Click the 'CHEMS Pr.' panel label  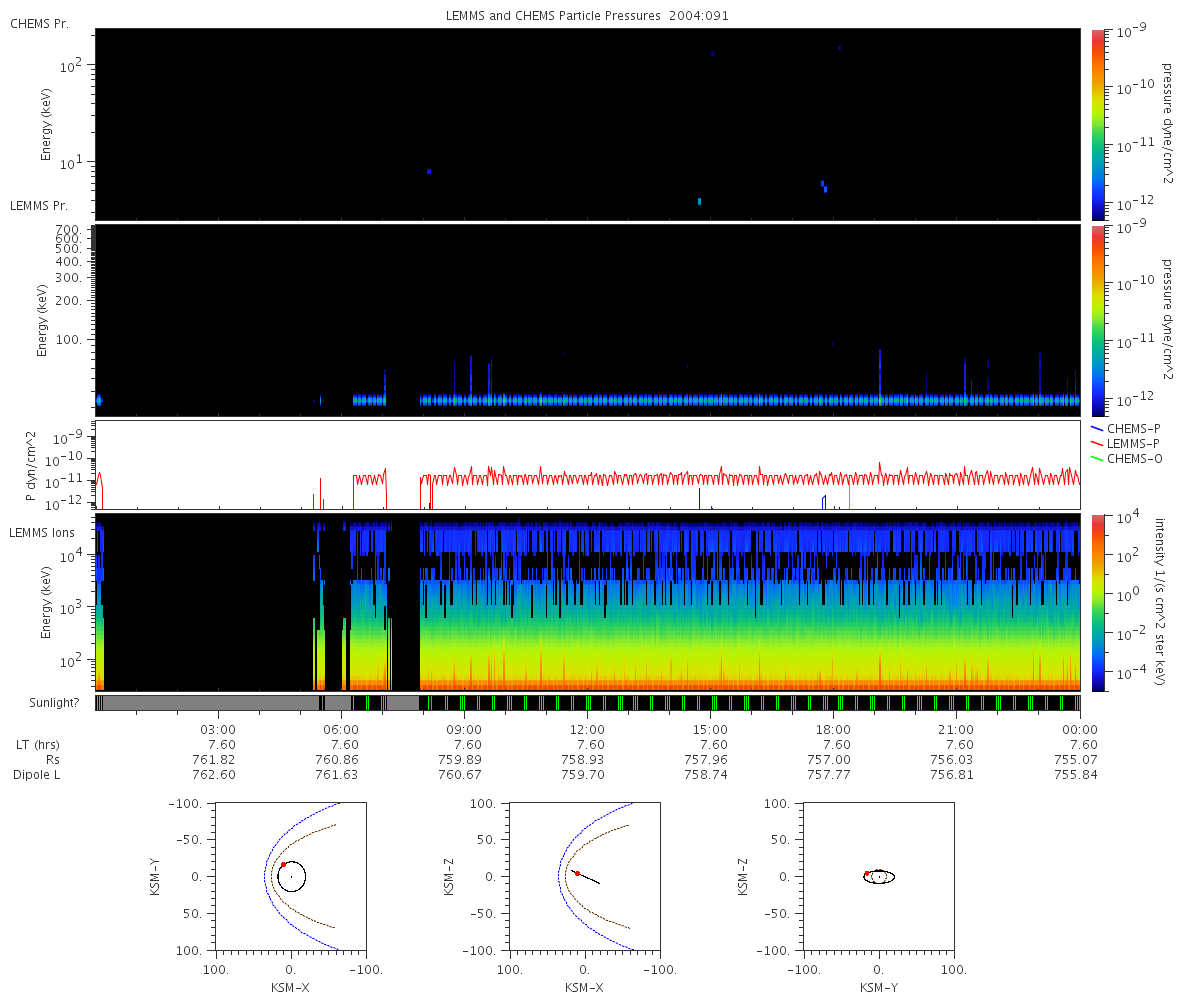(39, 23)
